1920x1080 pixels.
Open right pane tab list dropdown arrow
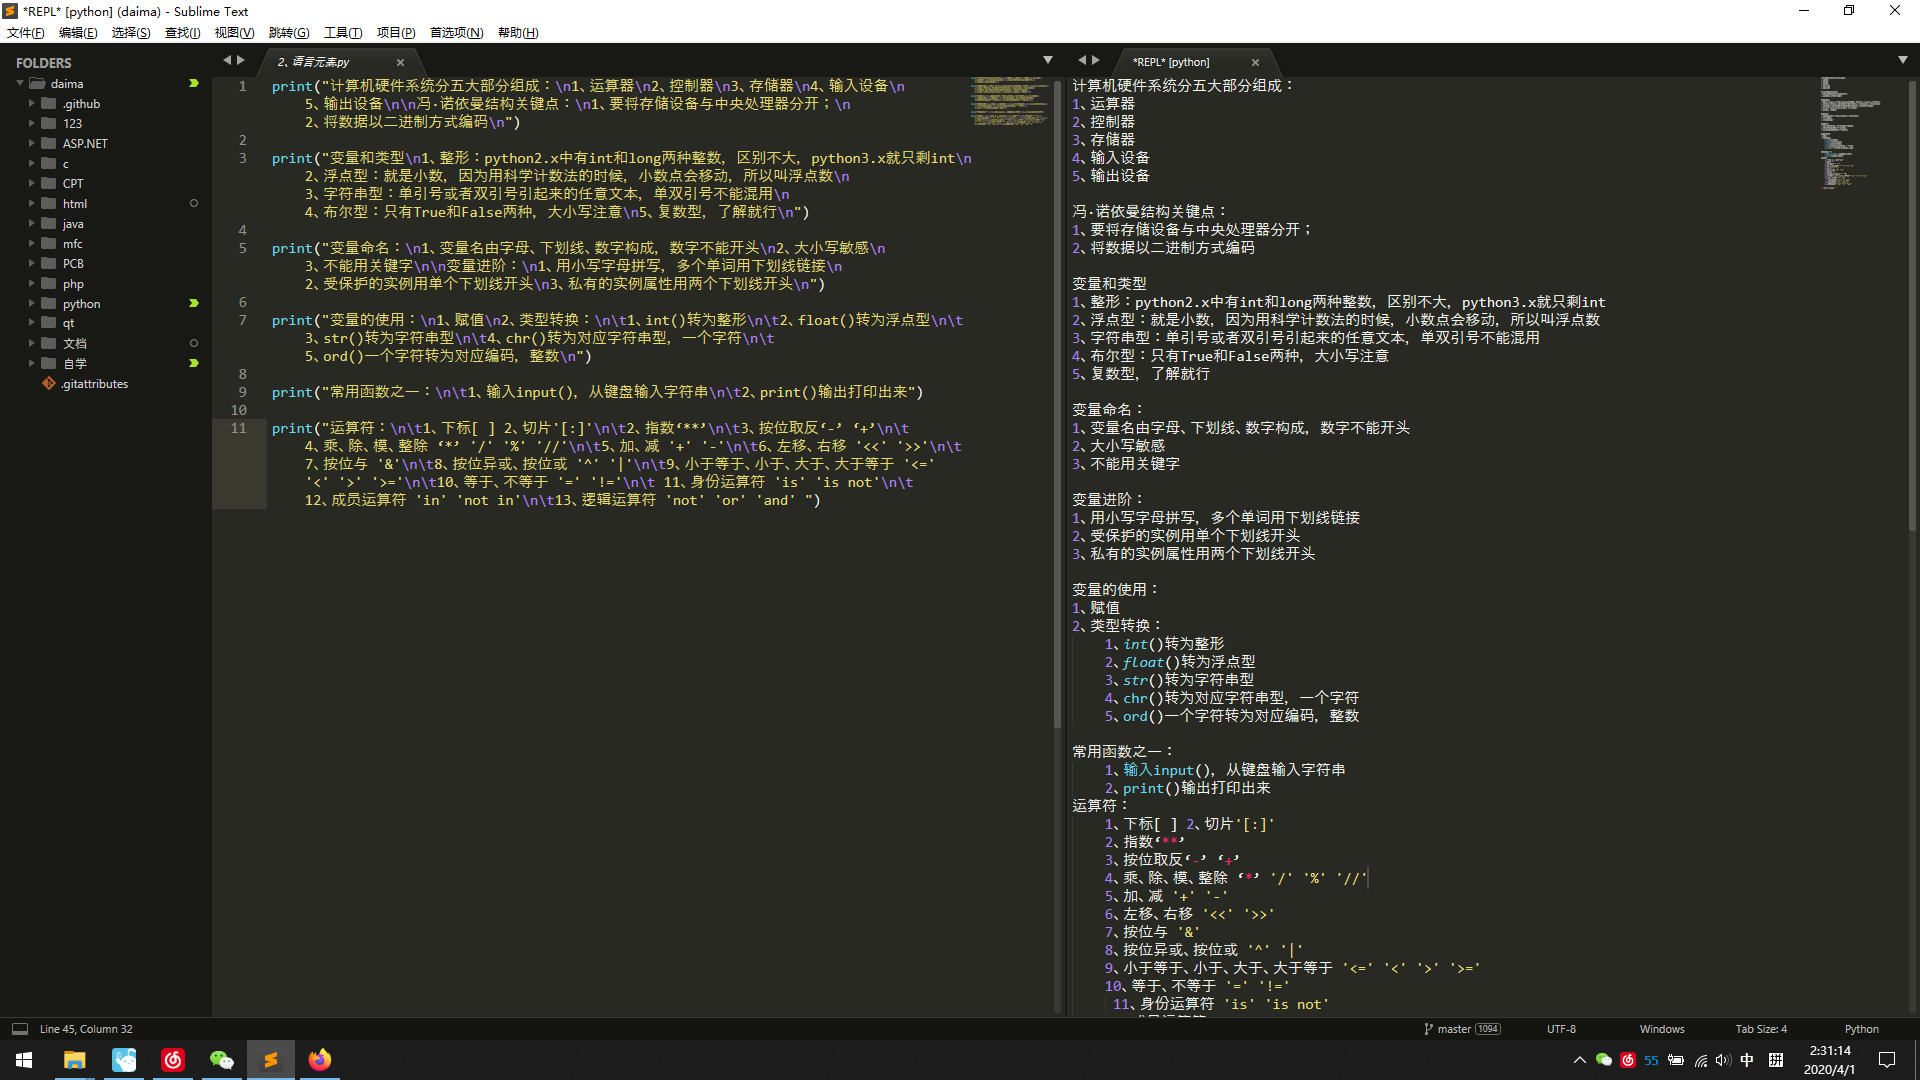pos(1903,60)
